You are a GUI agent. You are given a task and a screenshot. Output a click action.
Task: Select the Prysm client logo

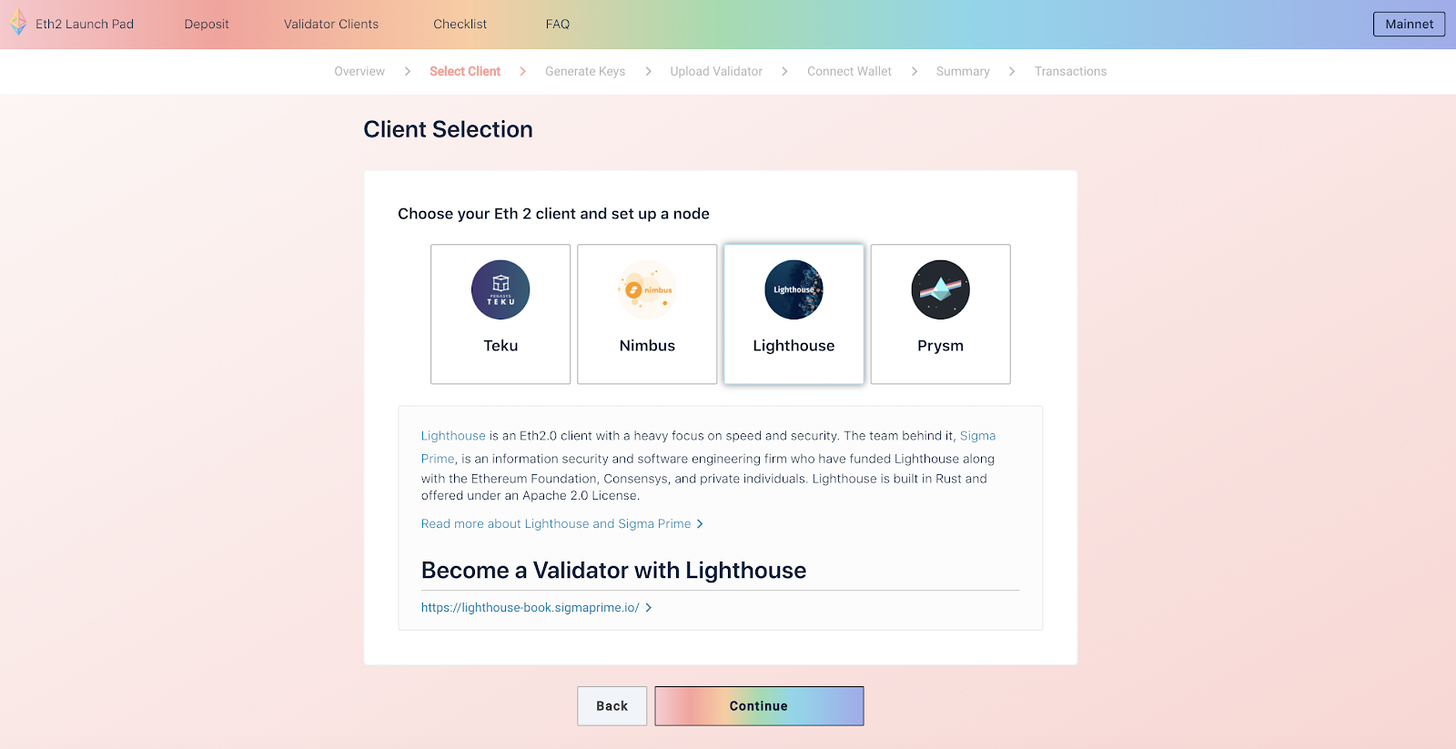click(x=940, y=290)
